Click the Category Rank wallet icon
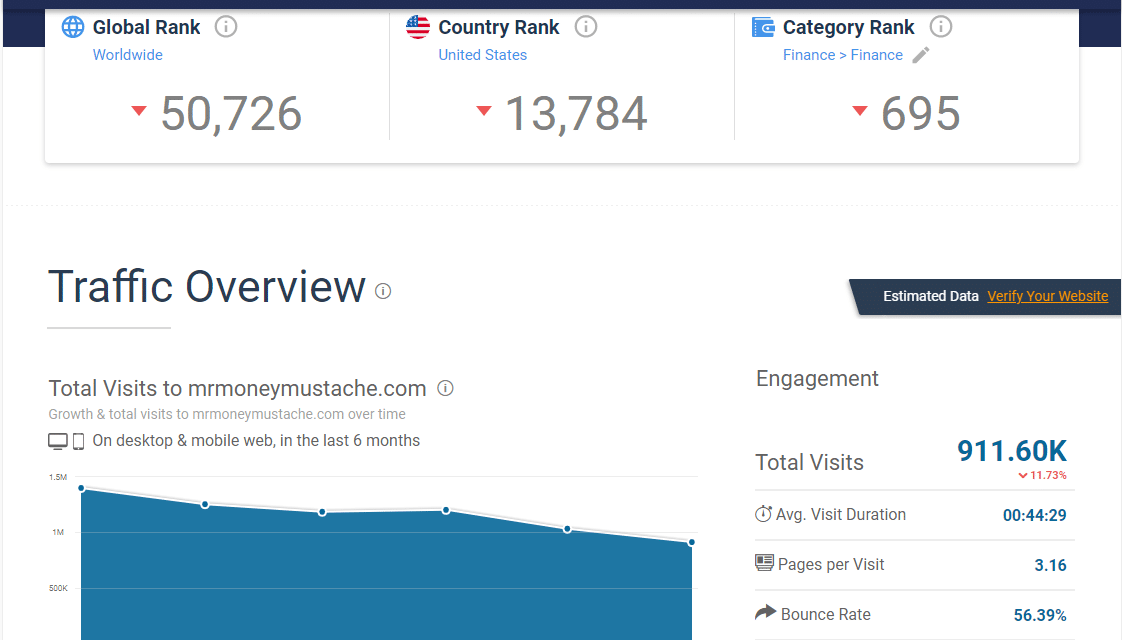Image resolution: width=1122 pixels, height=640 pixels. (763, 27)
